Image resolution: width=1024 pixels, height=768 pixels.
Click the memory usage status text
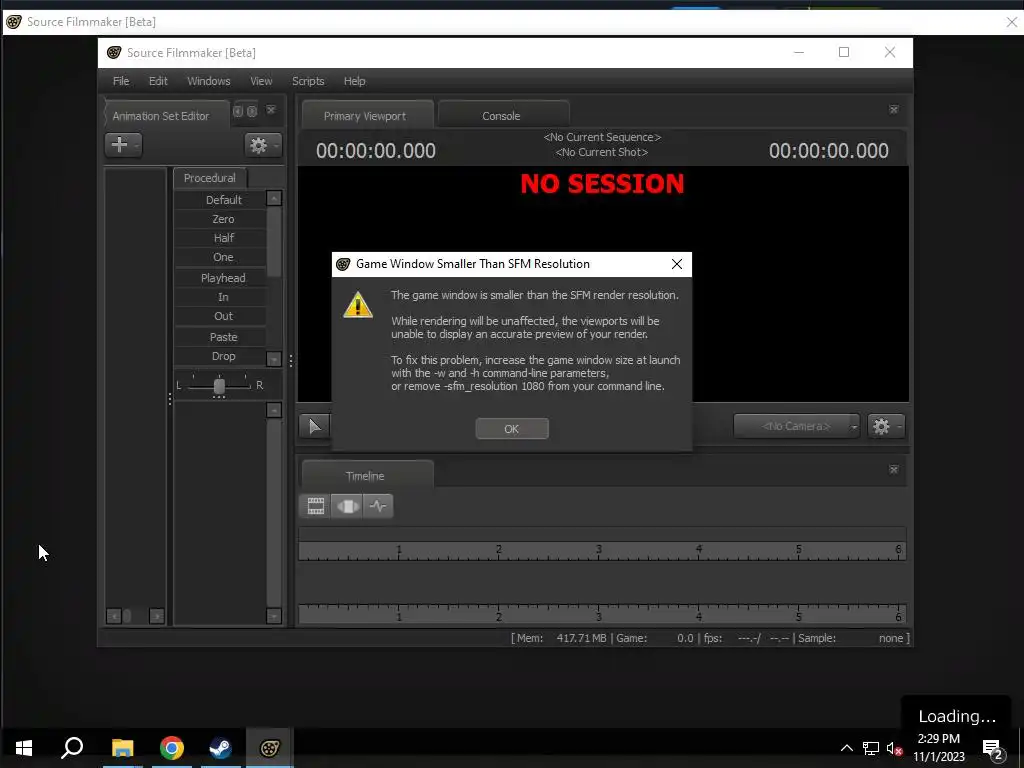(x=560, y=638)
